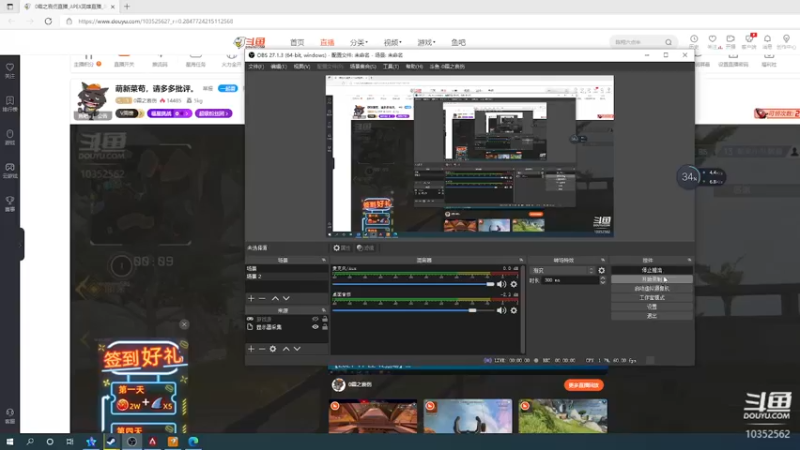800x450 pixels.
Task: Add a new source with the plus icon
Action: click(x=251, y=349)
